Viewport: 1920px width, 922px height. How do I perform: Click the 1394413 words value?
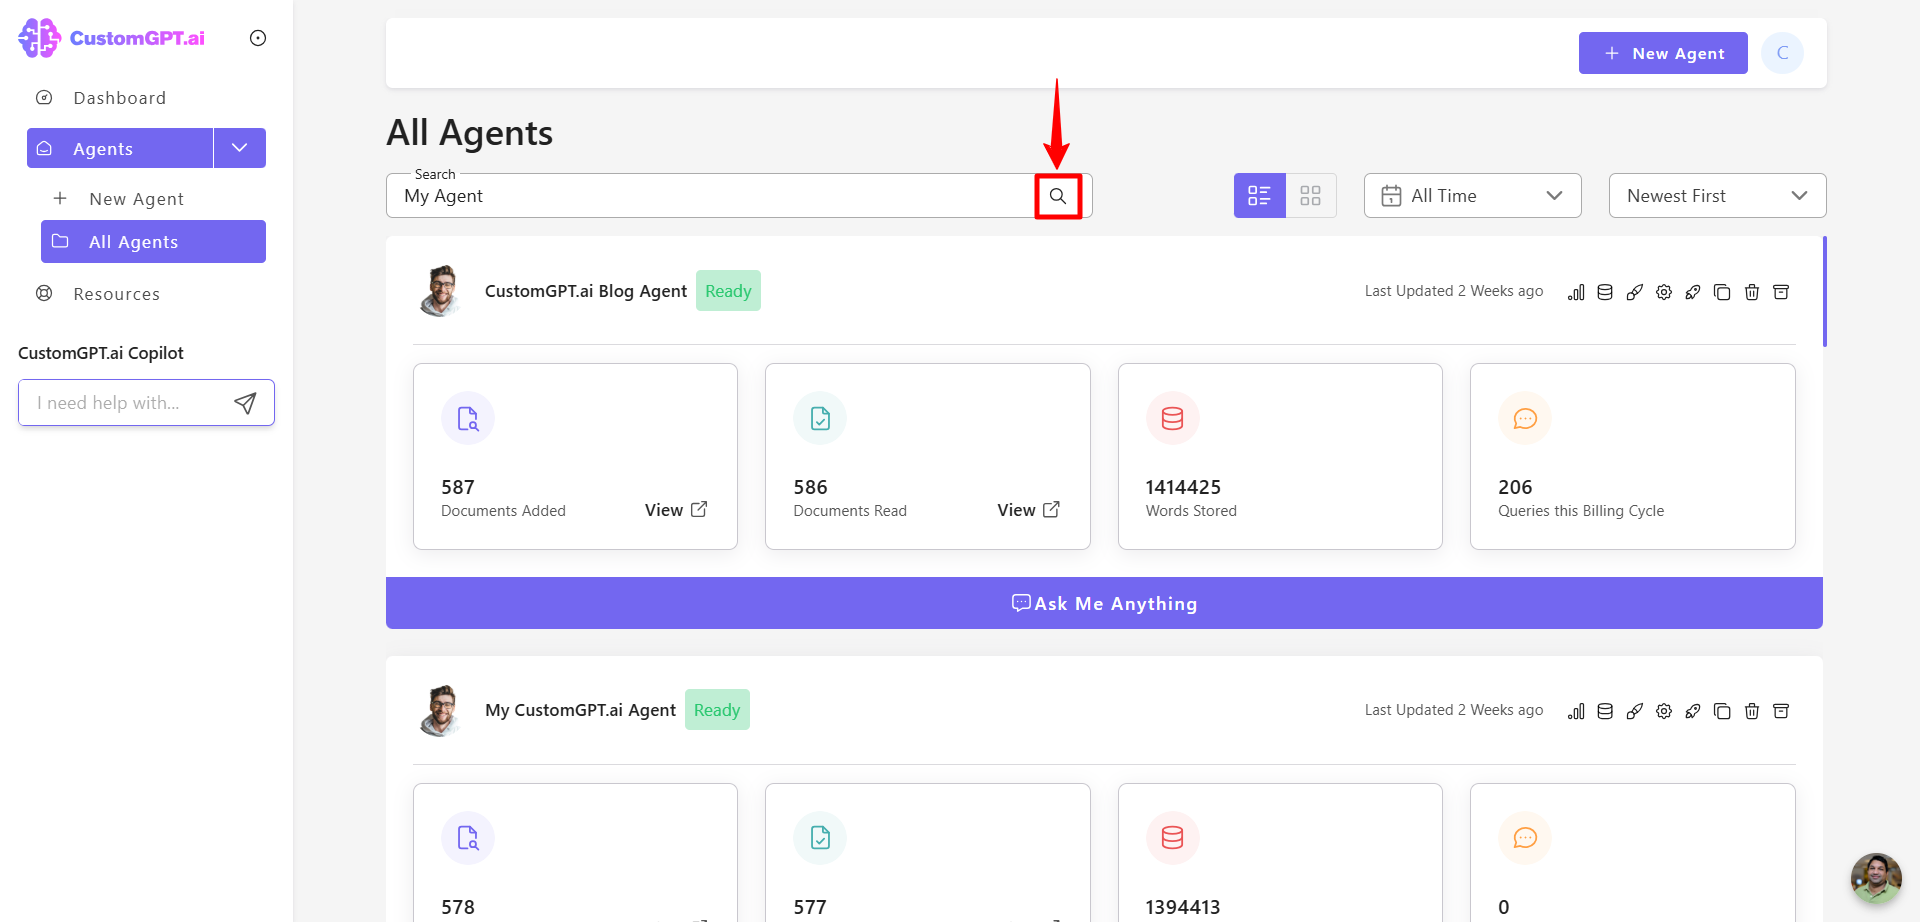(x=1183, y=907)
